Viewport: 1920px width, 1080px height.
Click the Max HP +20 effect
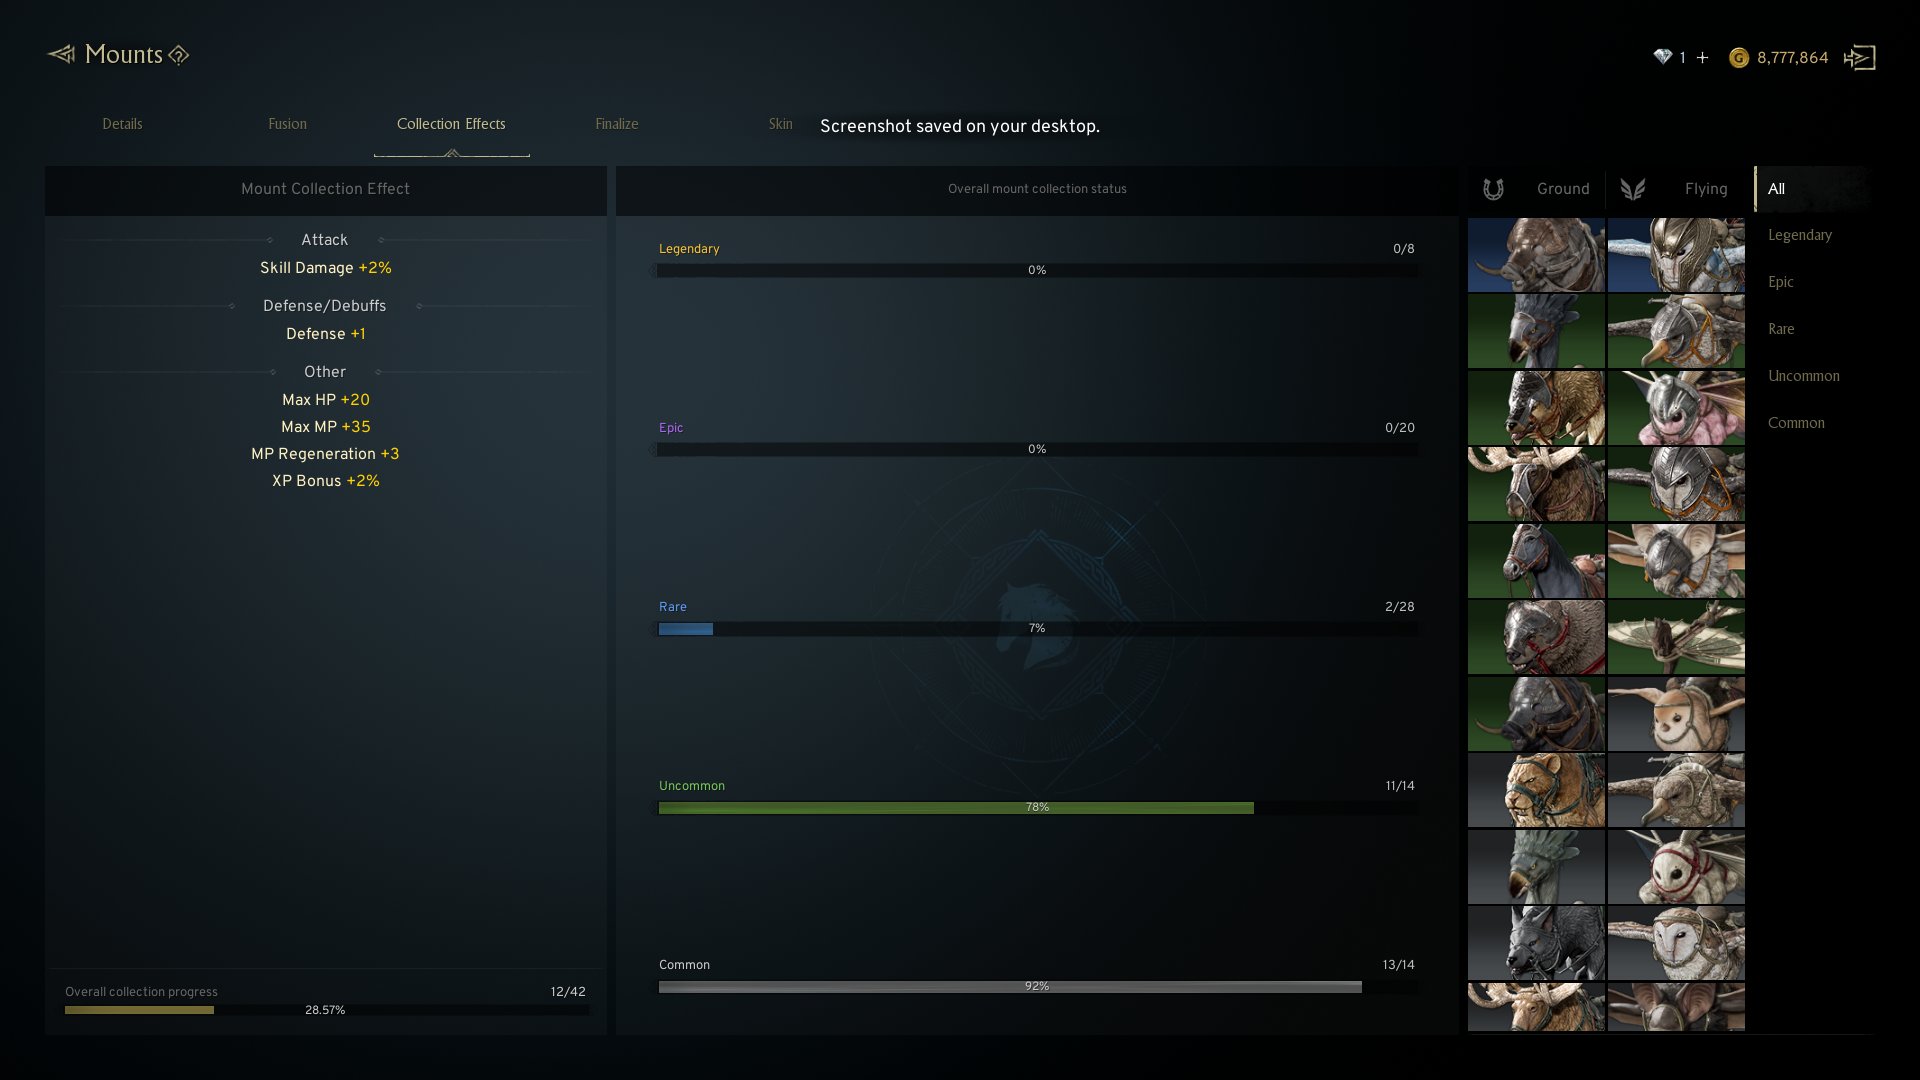click(326, 400)
